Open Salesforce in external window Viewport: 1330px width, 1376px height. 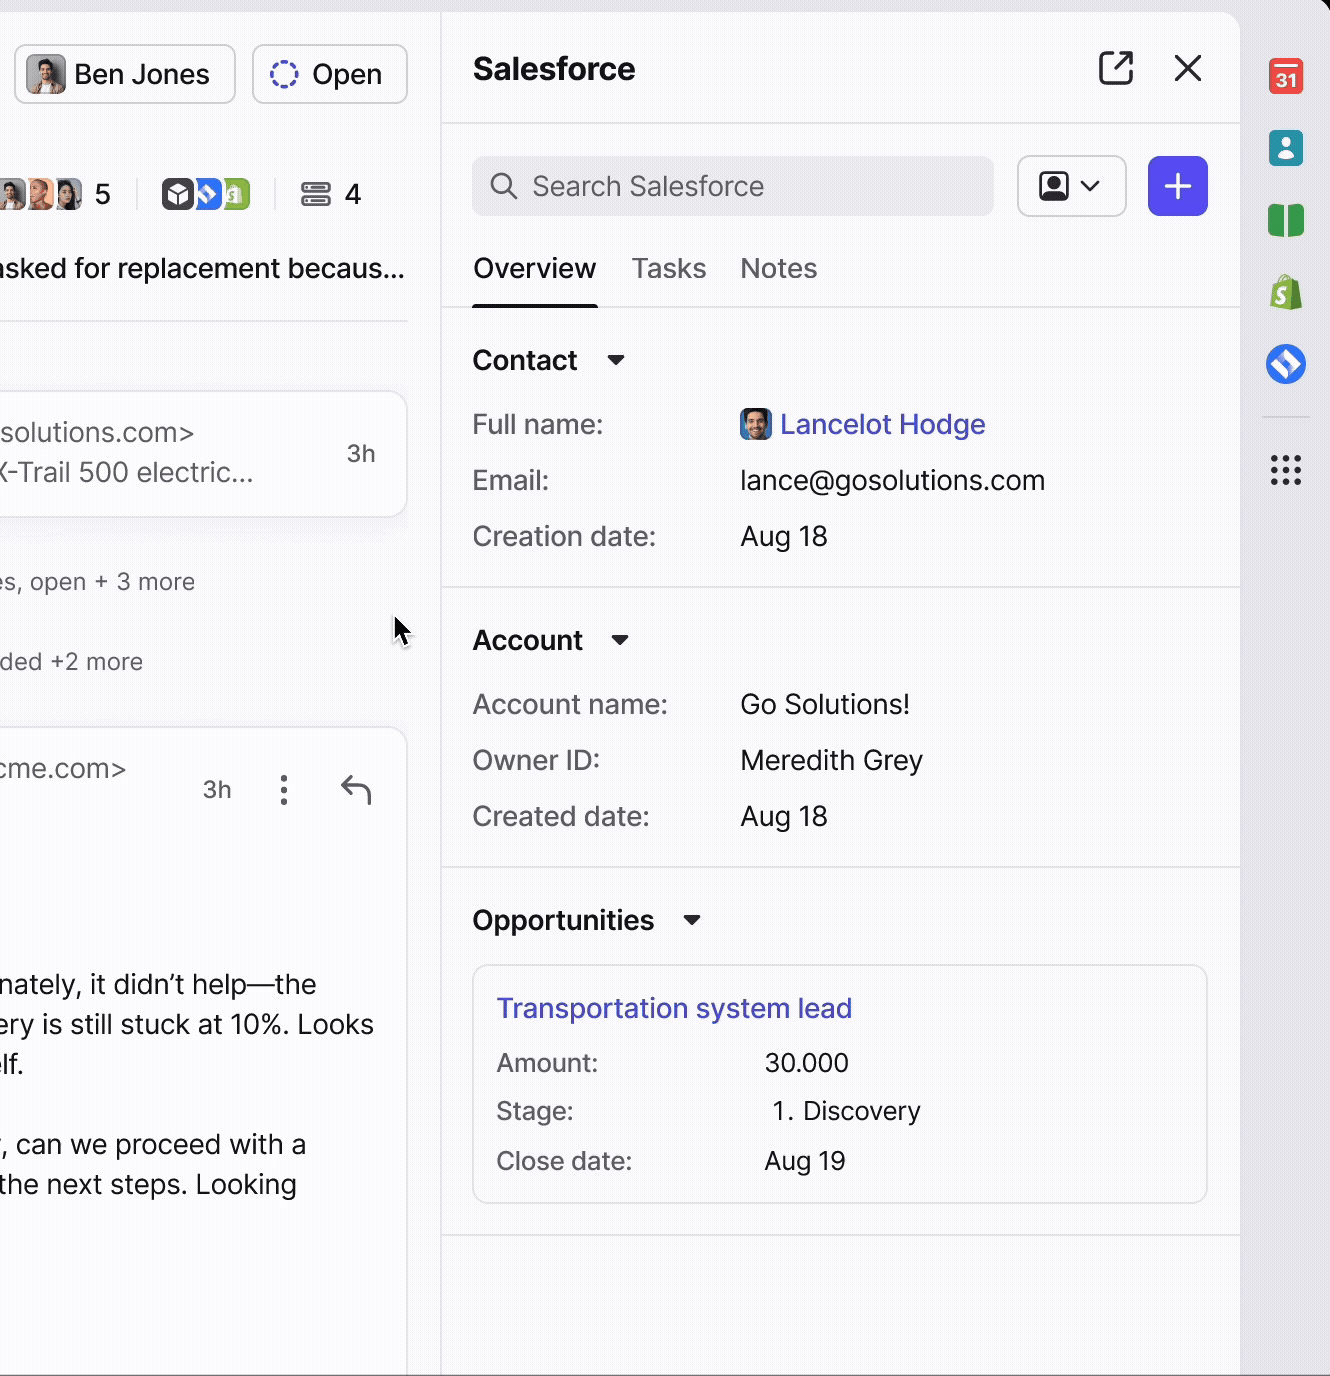click(1115, 69)
